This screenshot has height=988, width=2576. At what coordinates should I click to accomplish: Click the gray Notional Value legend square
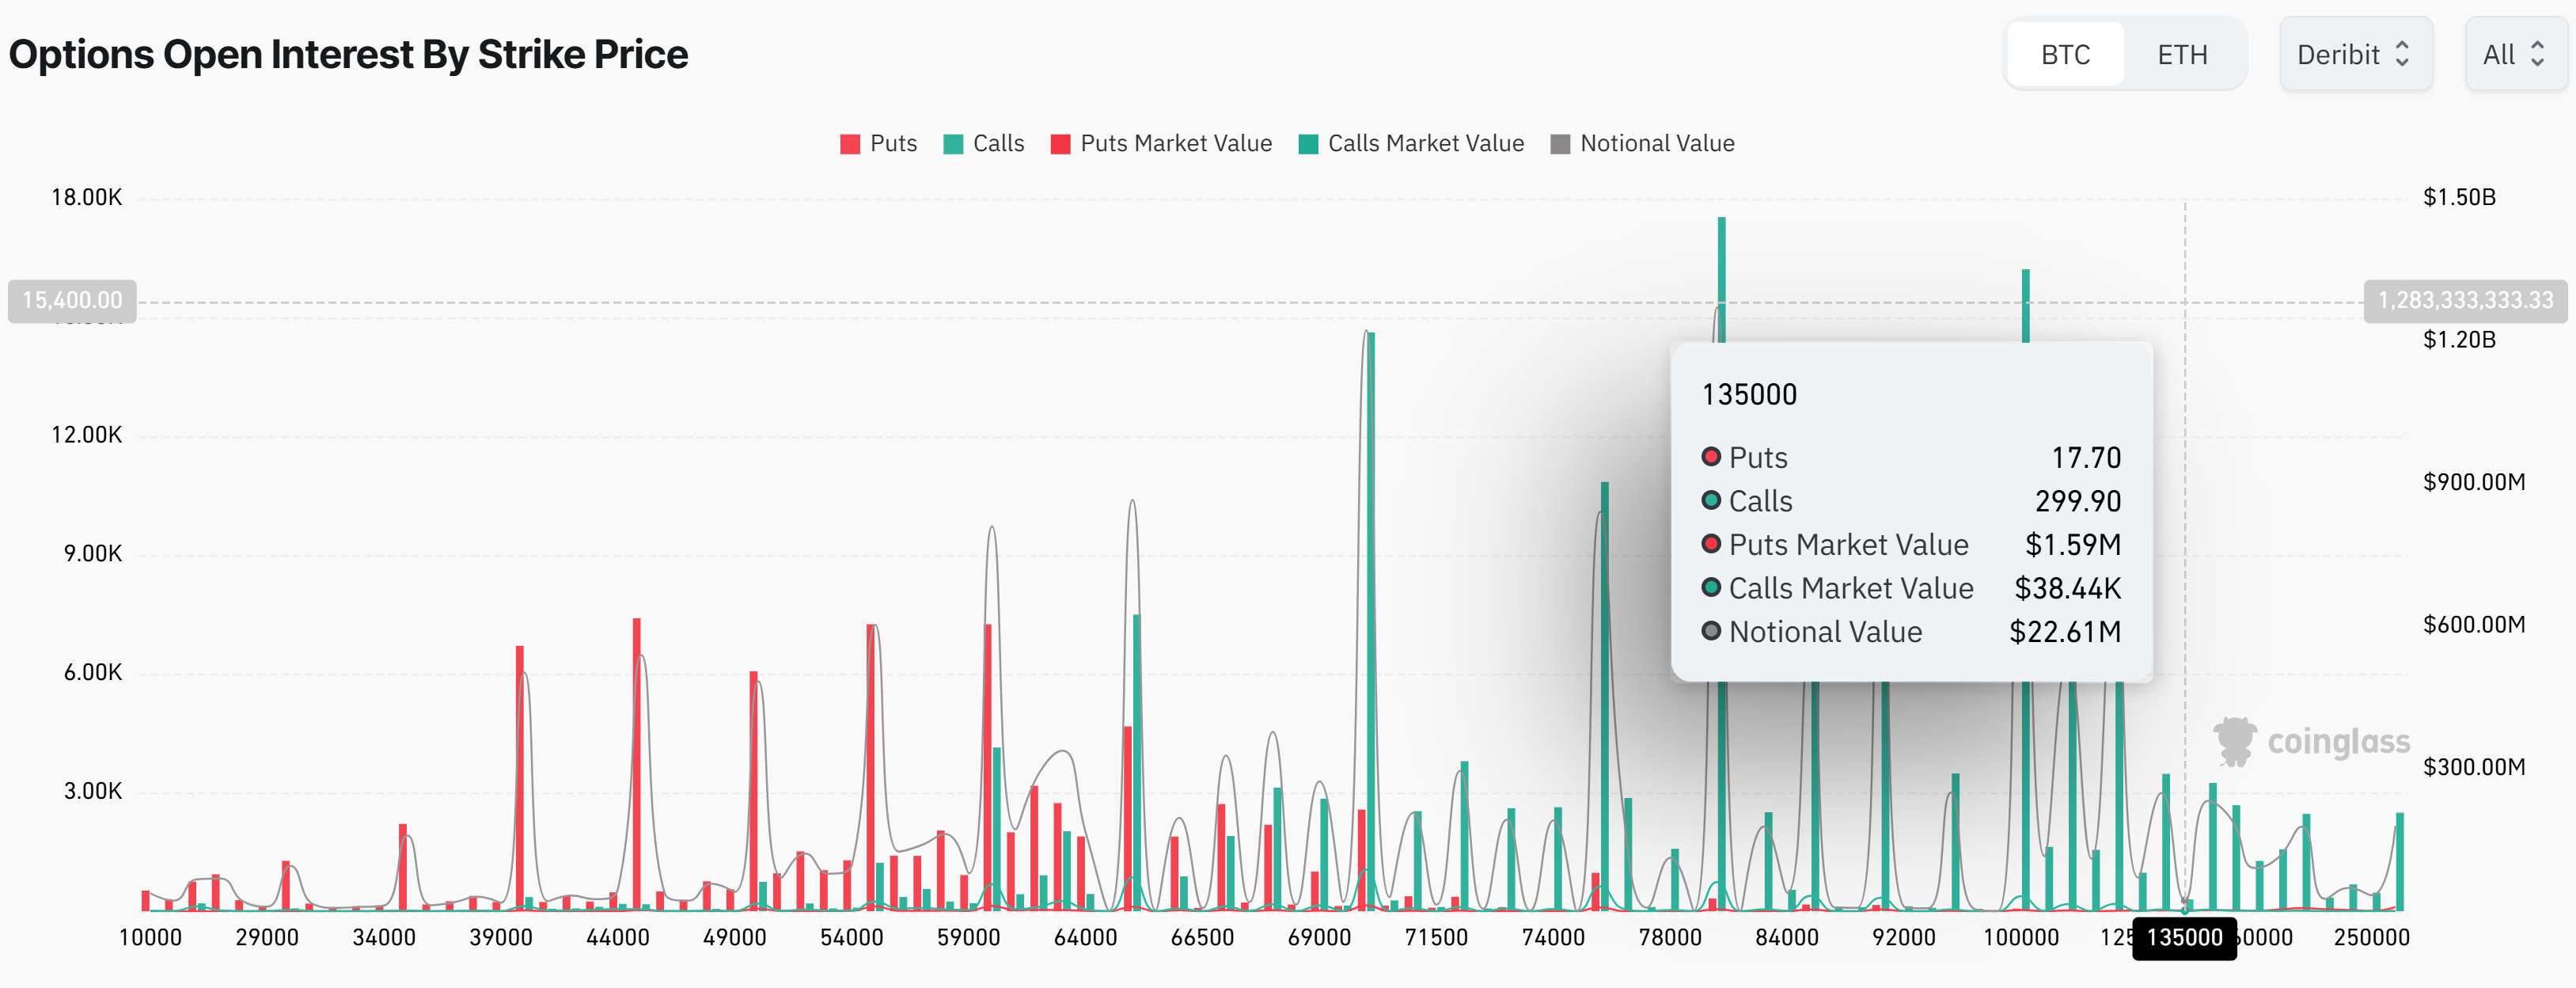1560,144
